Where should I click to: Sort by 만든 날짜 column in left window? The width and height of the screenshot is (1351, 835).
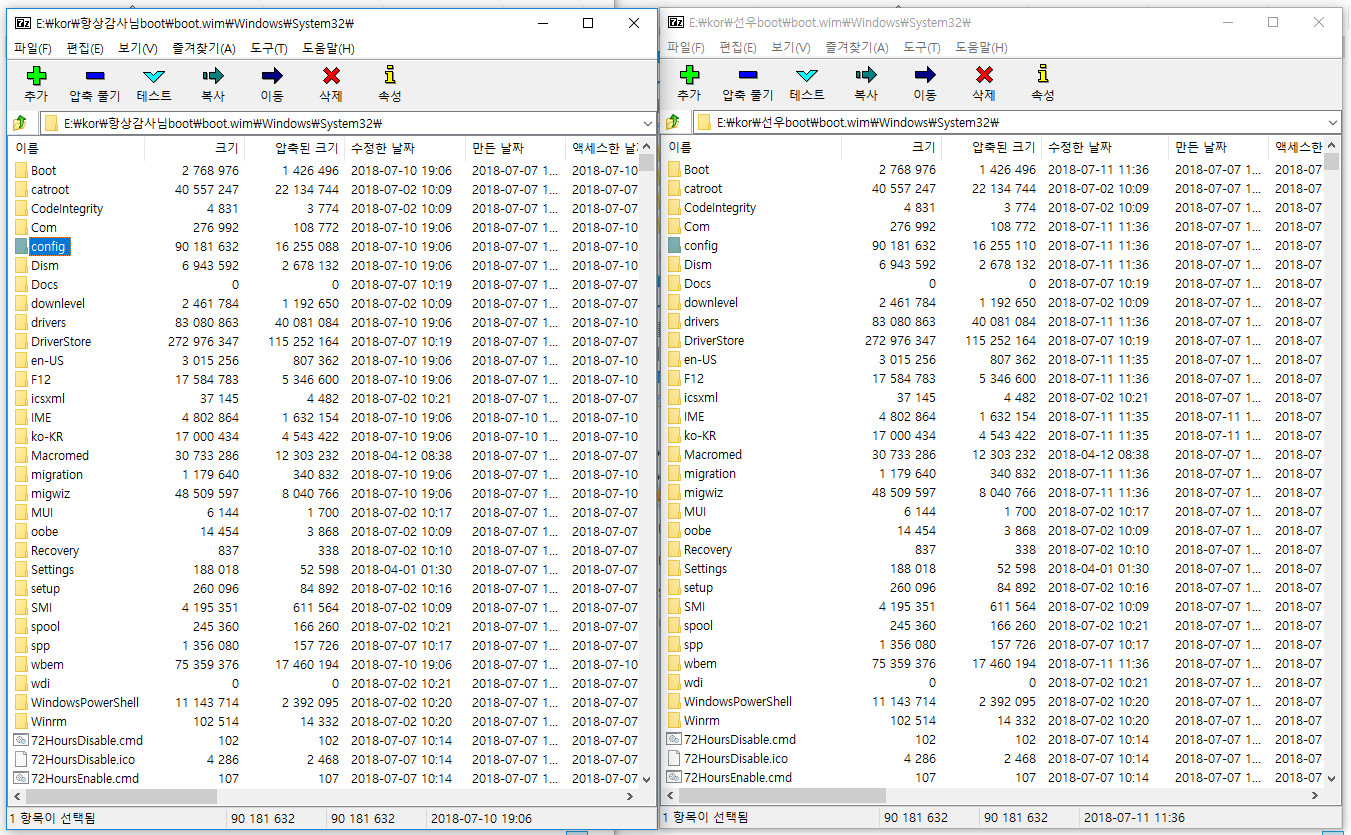[x=516, y=148]
